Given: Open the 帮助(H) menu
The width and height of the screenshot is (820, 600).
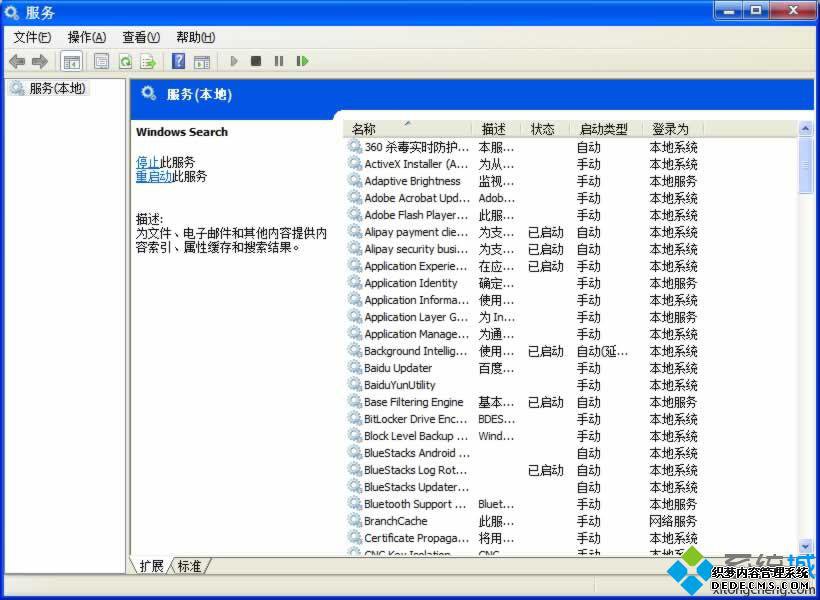Looking at the screenshot, I should (x=196, y=37).
